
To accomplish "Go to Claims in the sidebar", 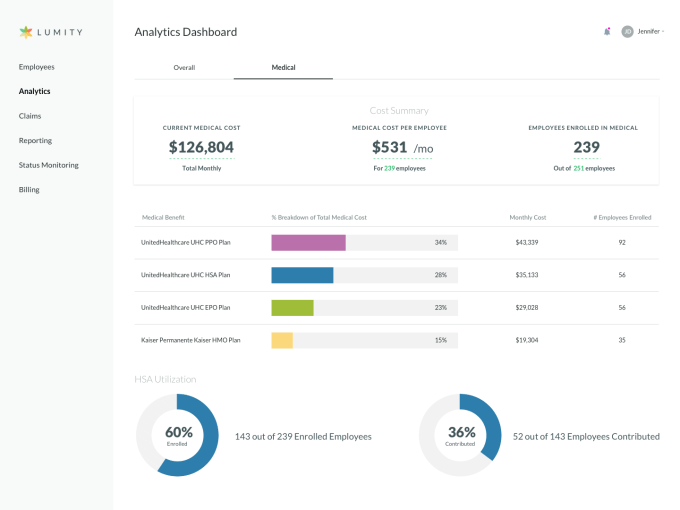I will 30,116.
